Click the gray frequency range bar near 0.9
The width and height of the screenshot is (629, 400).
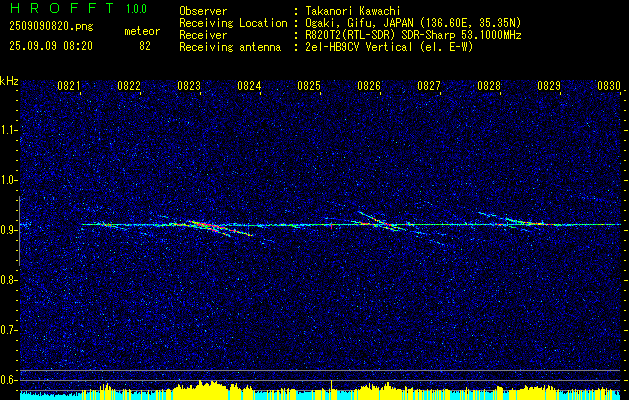pos(20,231)
